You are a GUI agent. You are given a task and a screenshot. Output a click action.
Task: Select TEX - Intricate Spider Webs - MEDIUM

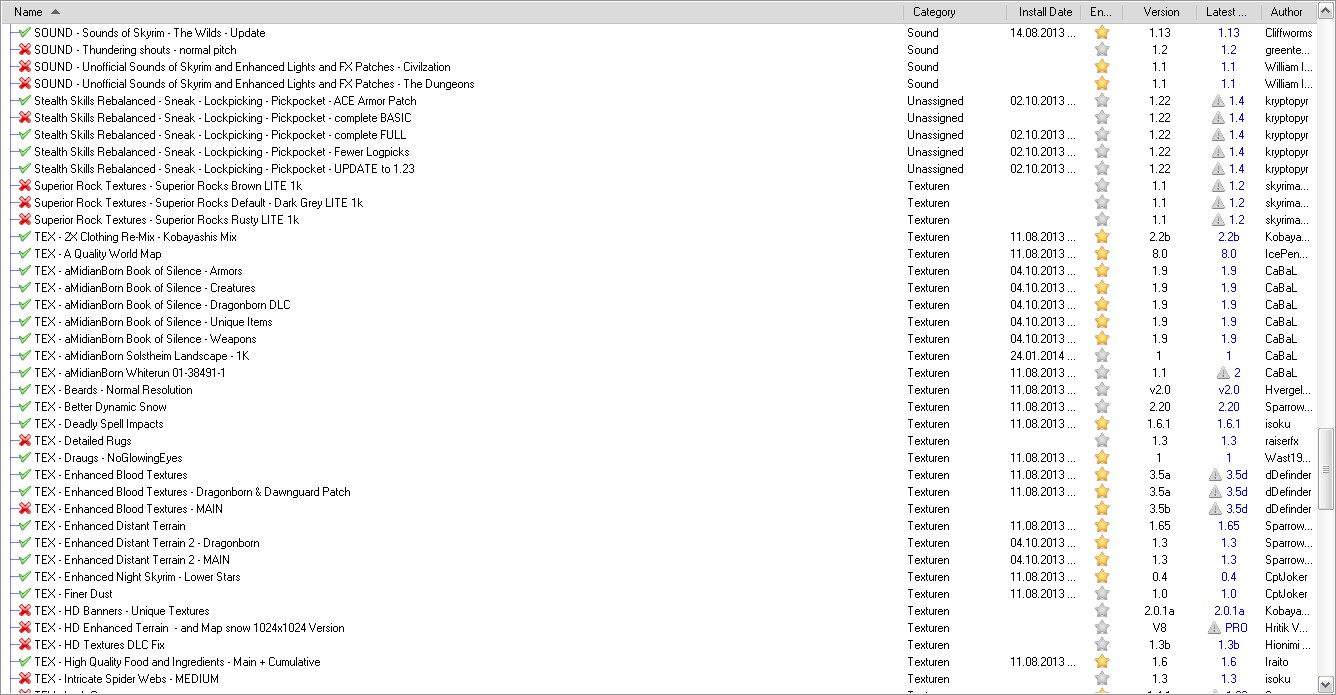126,679
